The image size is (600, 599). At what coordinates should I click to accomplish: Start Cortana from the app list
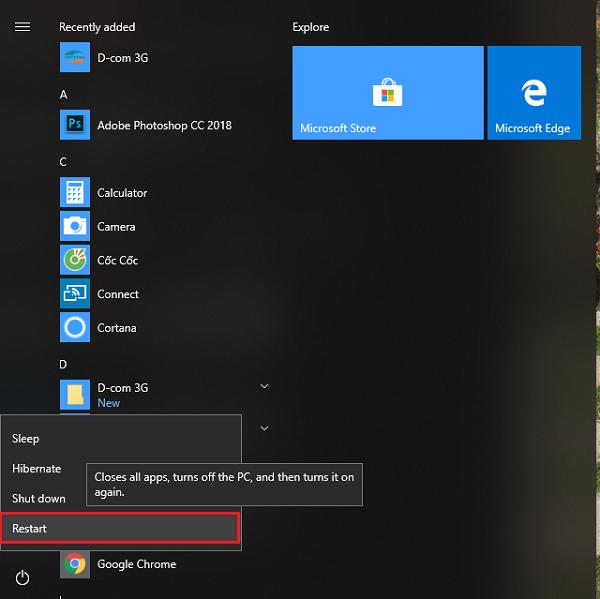click(x=116, y=328)
